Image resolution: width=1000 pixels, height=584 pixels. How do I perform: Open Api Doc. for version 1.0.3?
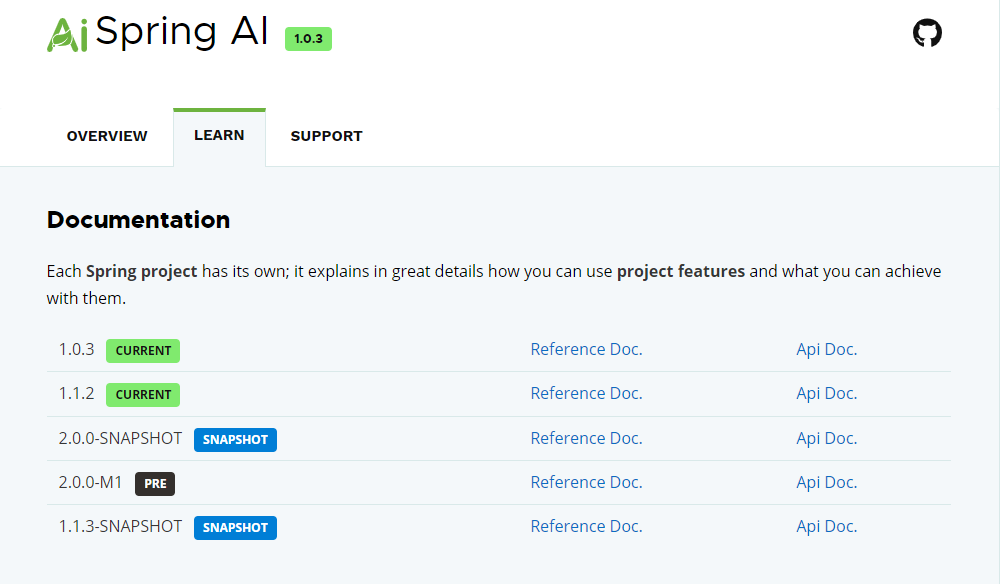827,349
